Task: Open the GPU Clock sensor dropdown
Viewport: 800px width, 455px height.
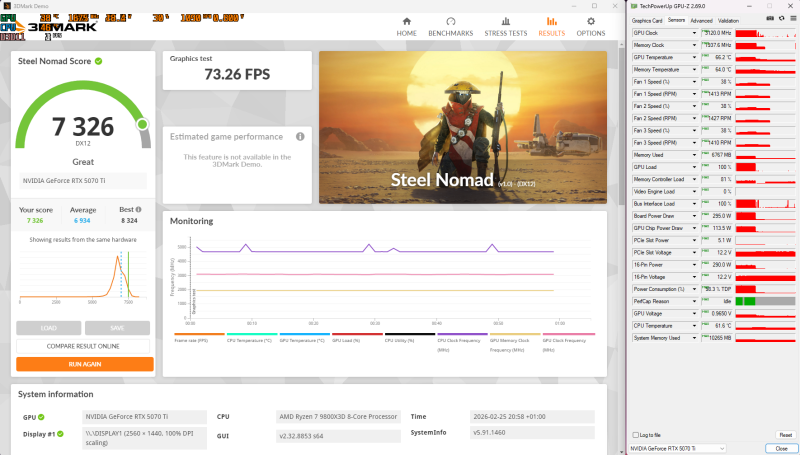Action: coord(694,33)
